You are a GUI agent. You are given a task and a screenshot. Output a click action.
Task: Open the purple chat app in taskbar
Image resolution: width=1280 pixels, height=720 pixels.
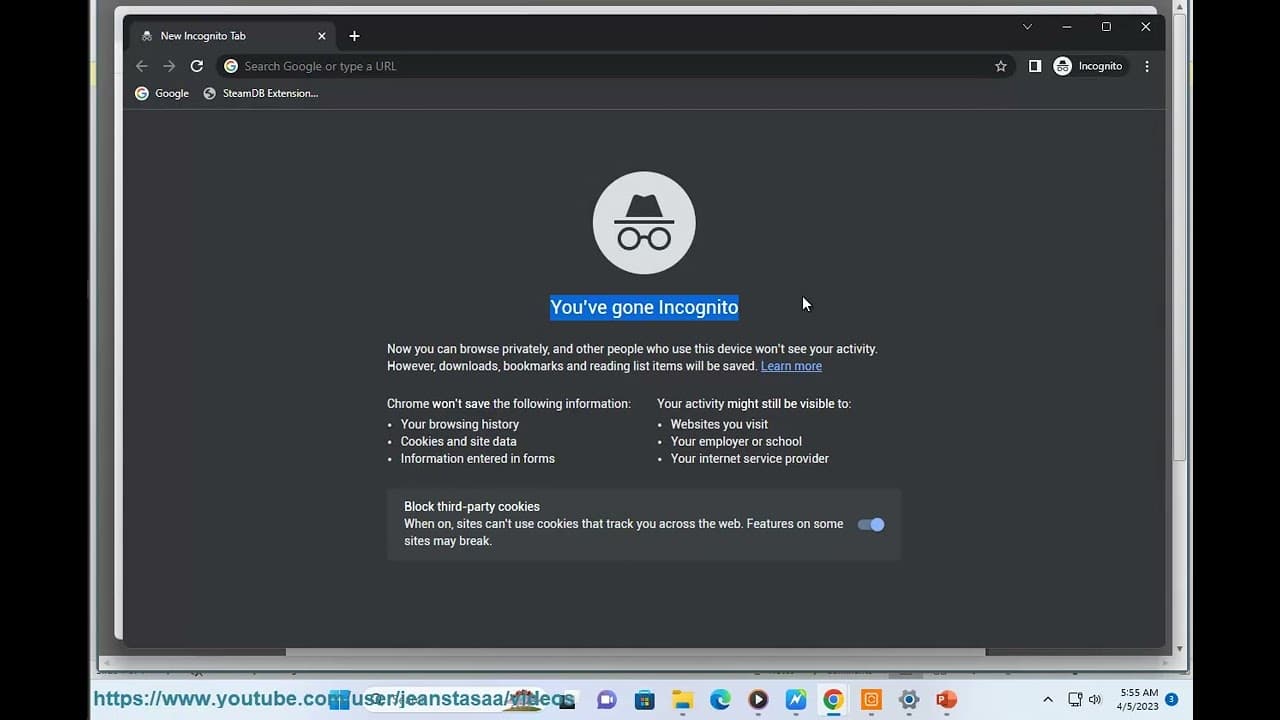(x=607, y=700)
